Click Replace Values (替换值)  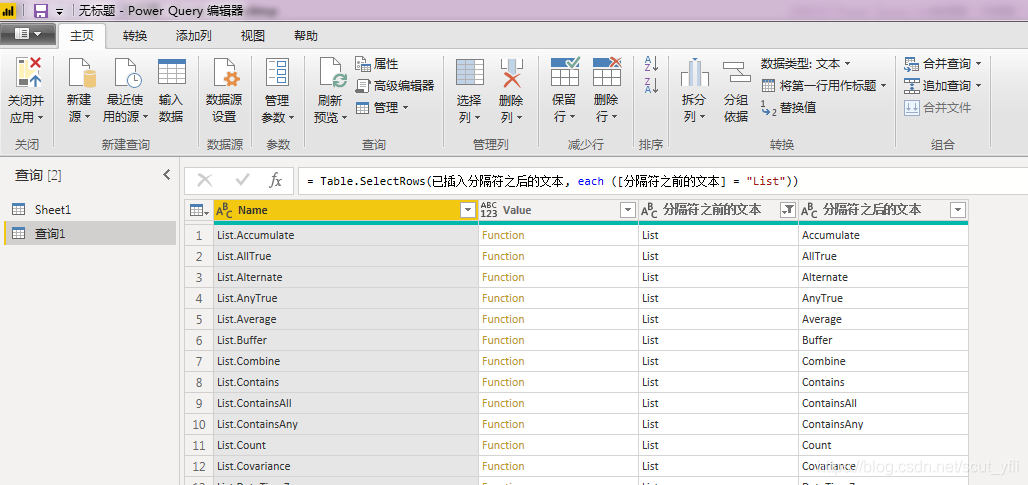tap(789, 107)
